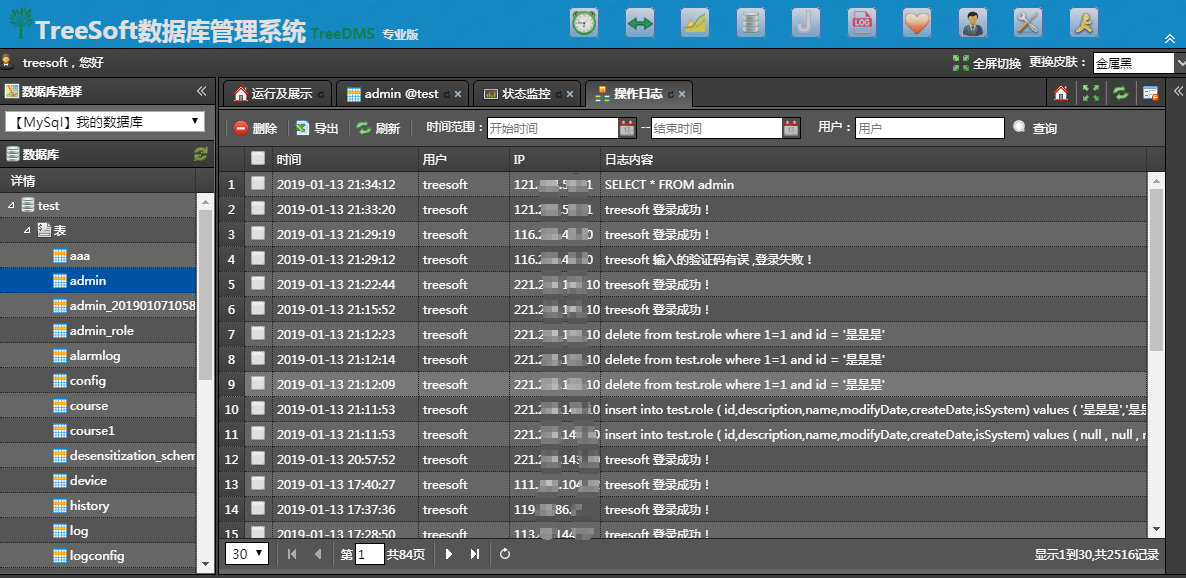Image resolution: width=1186 pixels, height=578 pixels.
Task: Click the database cylinder icon in header
Action: [750, 23]
